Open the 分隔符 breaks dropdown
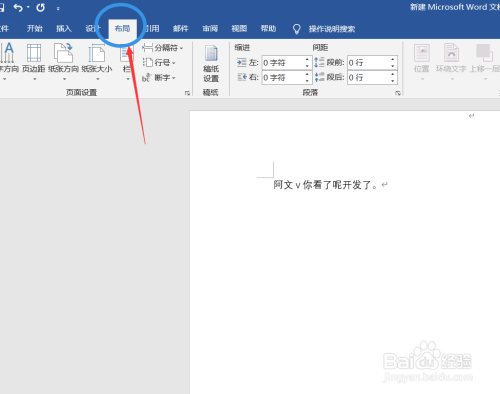 (163, 48)
